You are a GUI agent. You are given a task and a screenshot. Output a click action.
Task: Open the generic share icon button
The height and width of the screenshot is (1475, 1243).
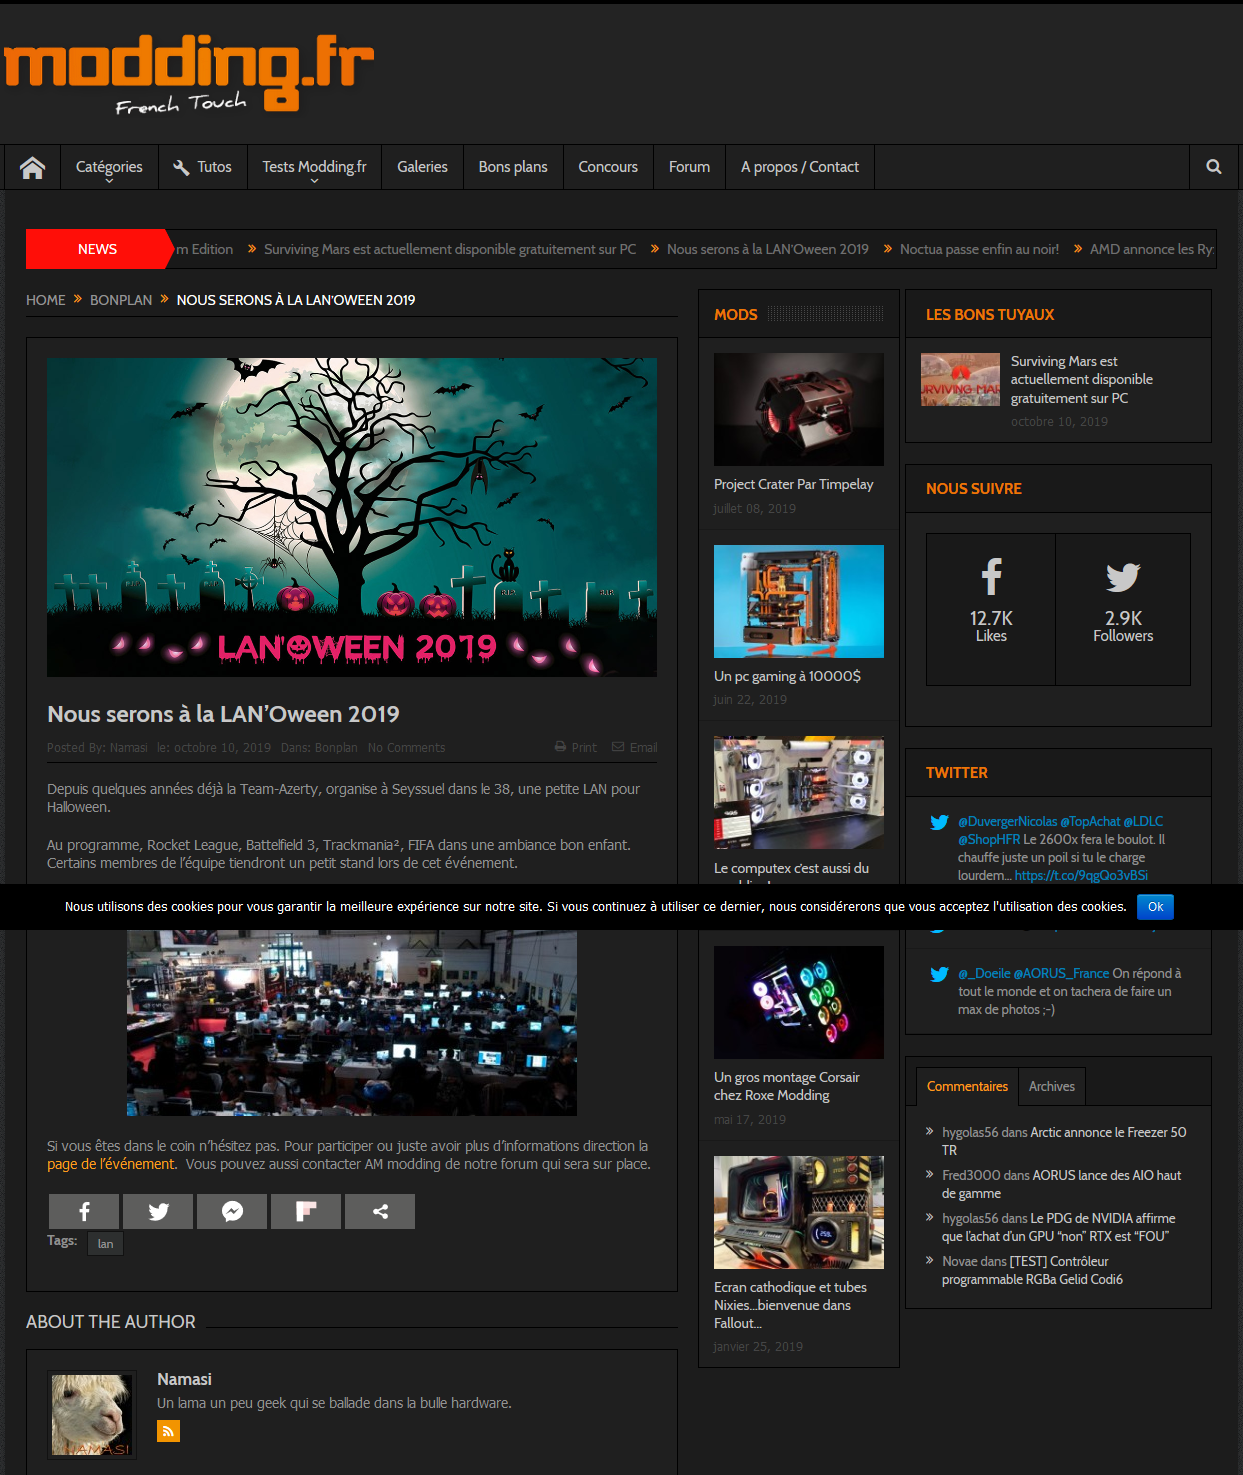tap(380, 1211)
